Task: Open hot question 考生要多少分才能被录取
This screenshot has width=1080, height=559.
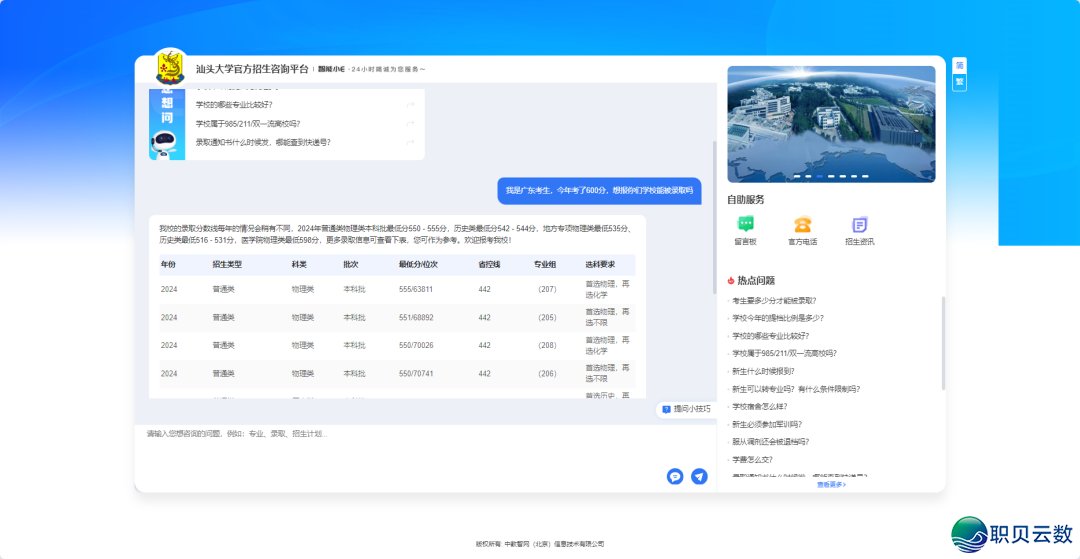Action: [774, 300]
